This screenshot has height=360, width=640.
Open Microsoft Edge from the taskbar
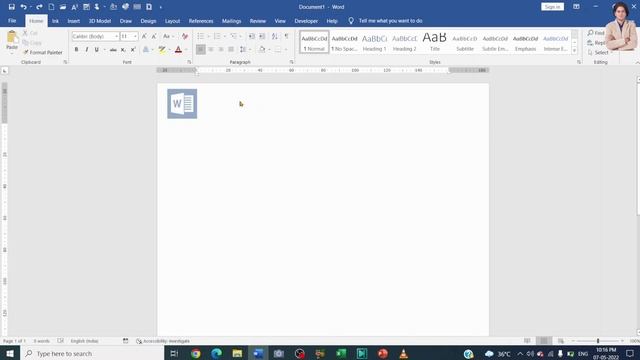point(216,353)
